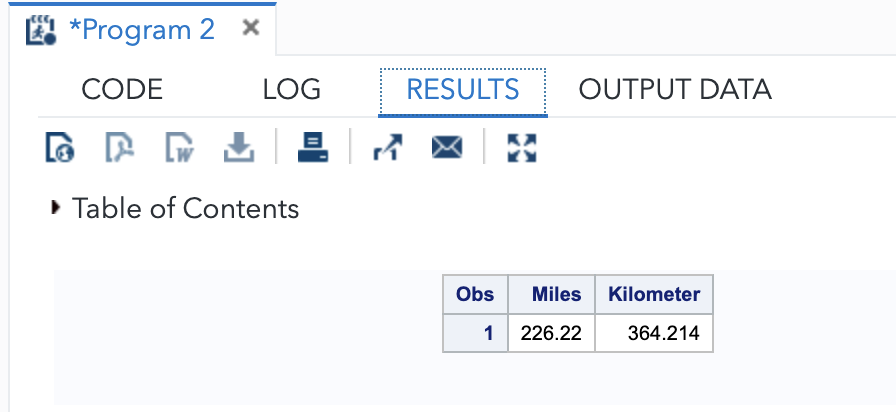Screen dimensions: 896x412
Task: Switch to the CODE tab
Action: 122,90
